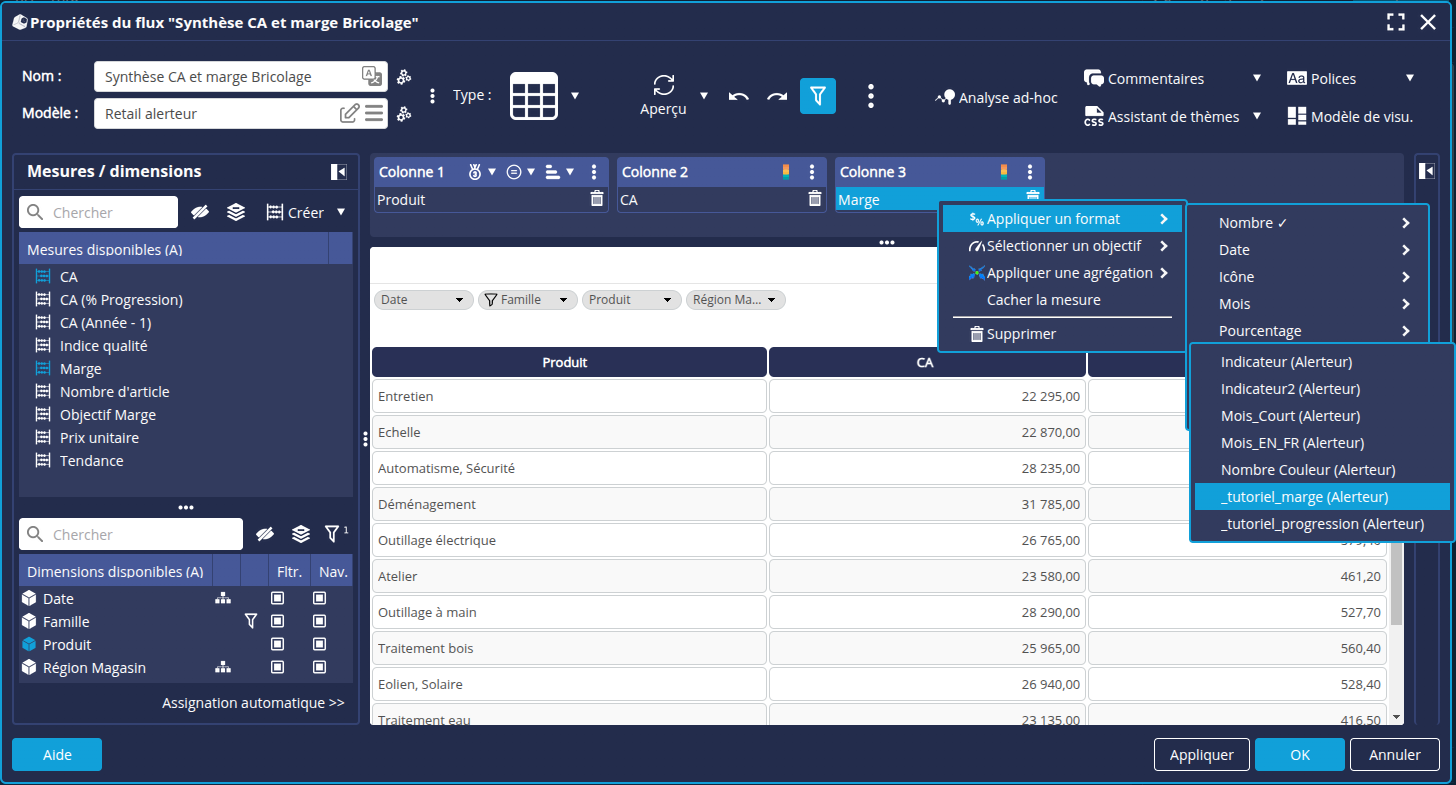Click the color palette icon on Colonne 2
The image size is (1456, 785).
click(786, 172)
